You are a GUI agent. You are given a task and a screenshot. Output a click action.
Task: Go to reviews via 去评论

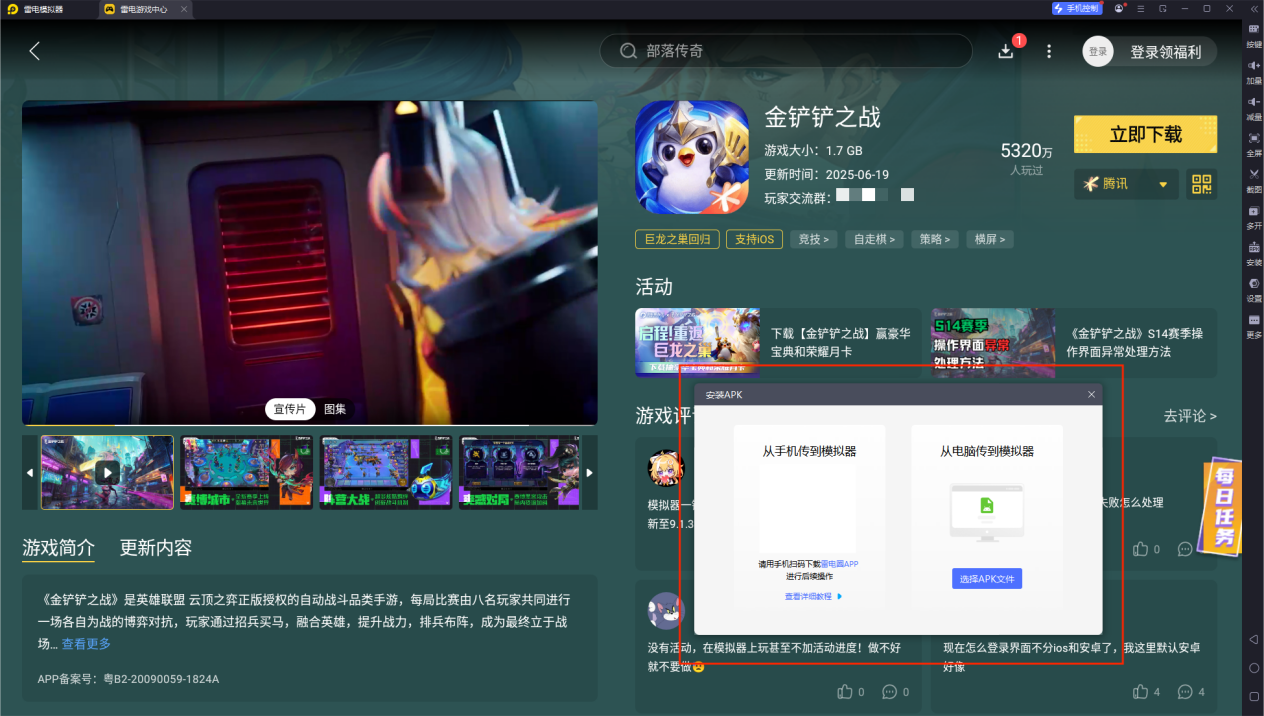[1190, 415]
